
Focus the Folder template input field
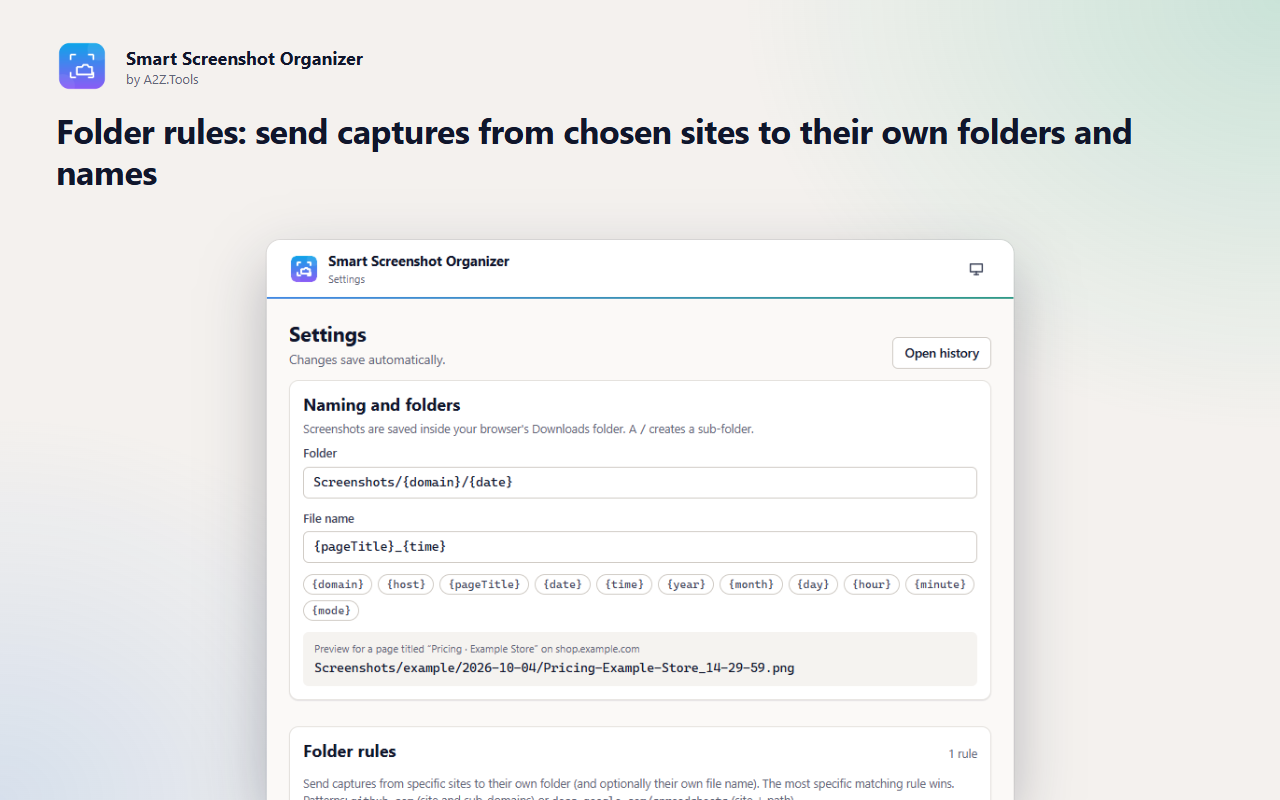point(640,482)
